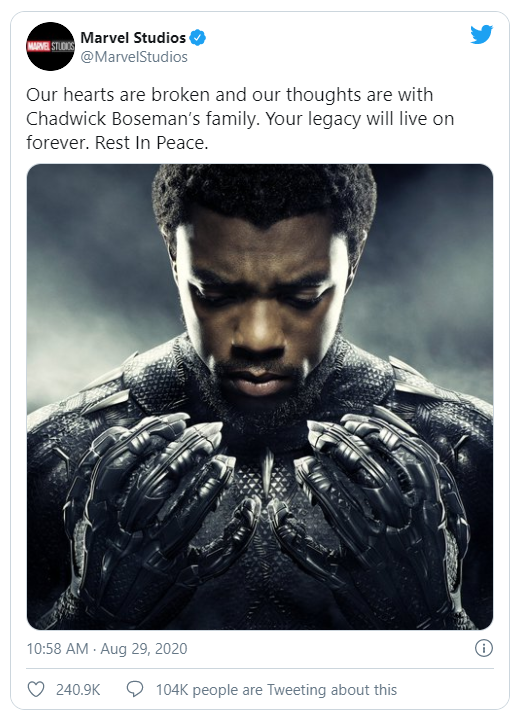This screenshot has width=529, height=728.
Task: Click the 240.9K like count
Action: pos(78,690)
